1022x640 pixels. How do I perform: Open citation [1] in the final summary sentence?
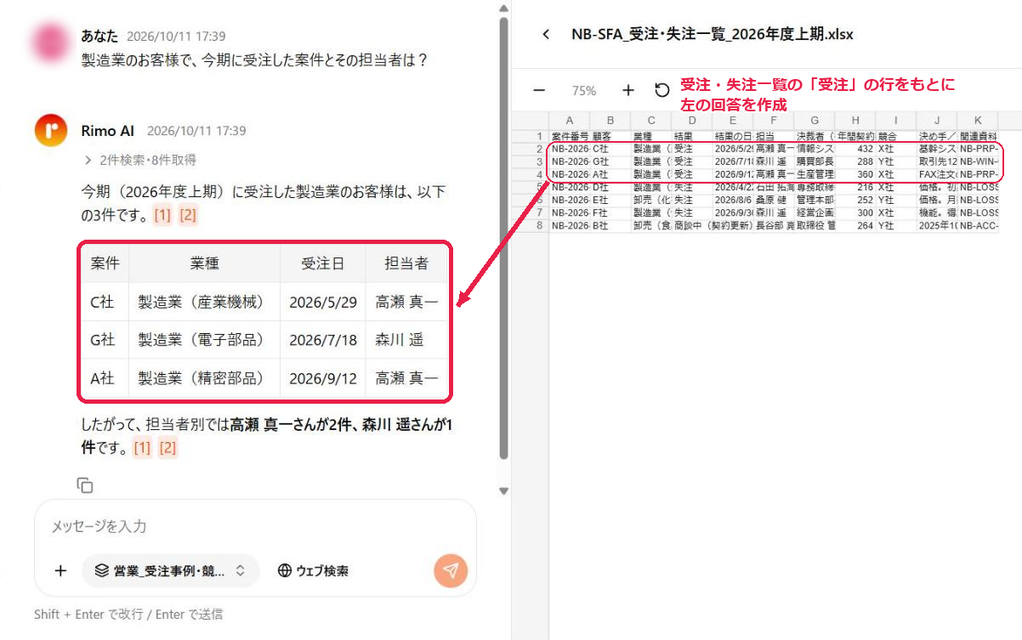click(x=142, y=448)
